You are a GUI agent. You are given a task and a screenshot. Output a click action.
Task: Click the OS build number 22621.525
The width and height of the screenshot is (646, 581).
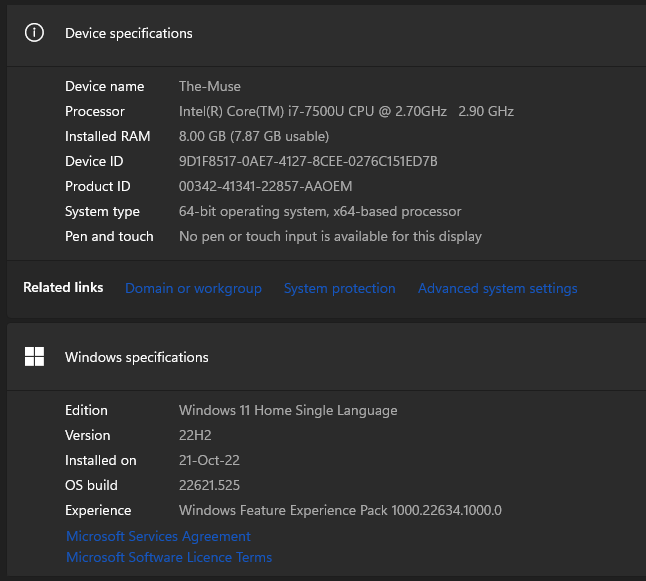(x=210, y=485)
